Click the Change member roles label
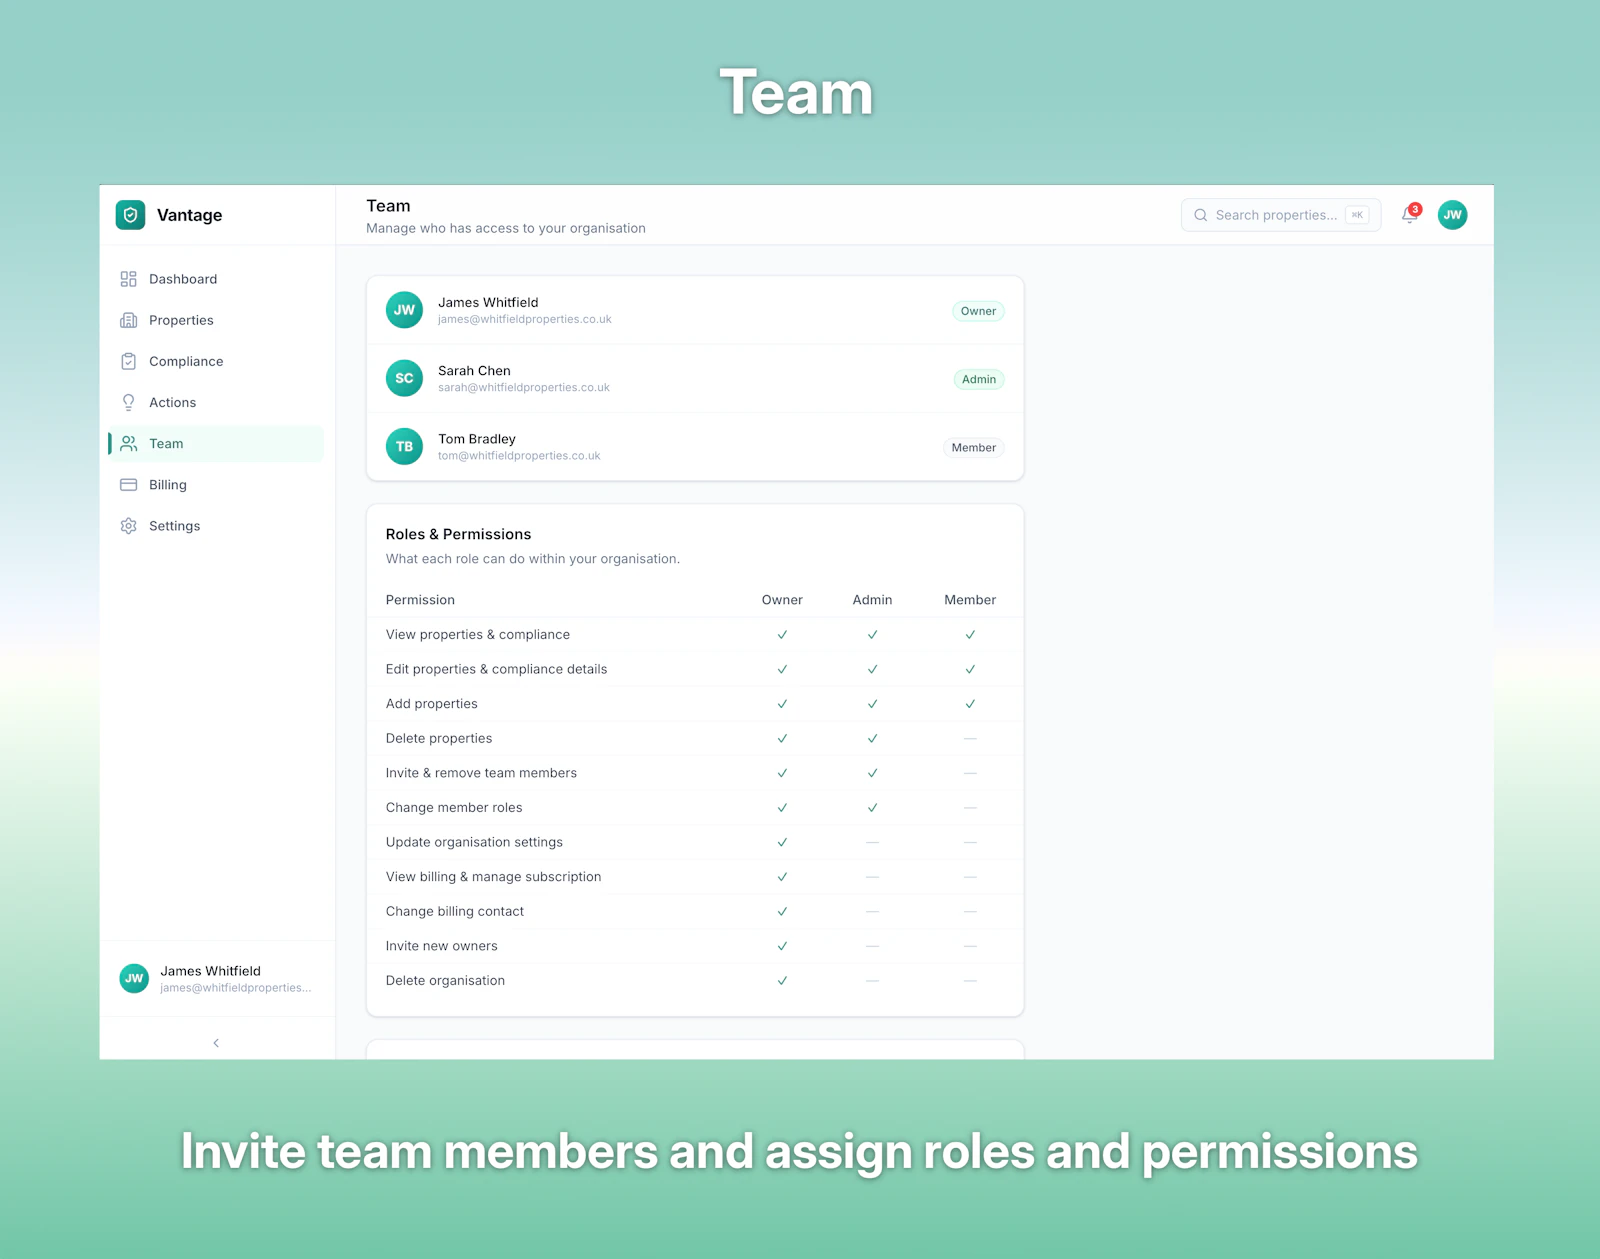This screenshot has width=1600, height=1259. (454, 808)
